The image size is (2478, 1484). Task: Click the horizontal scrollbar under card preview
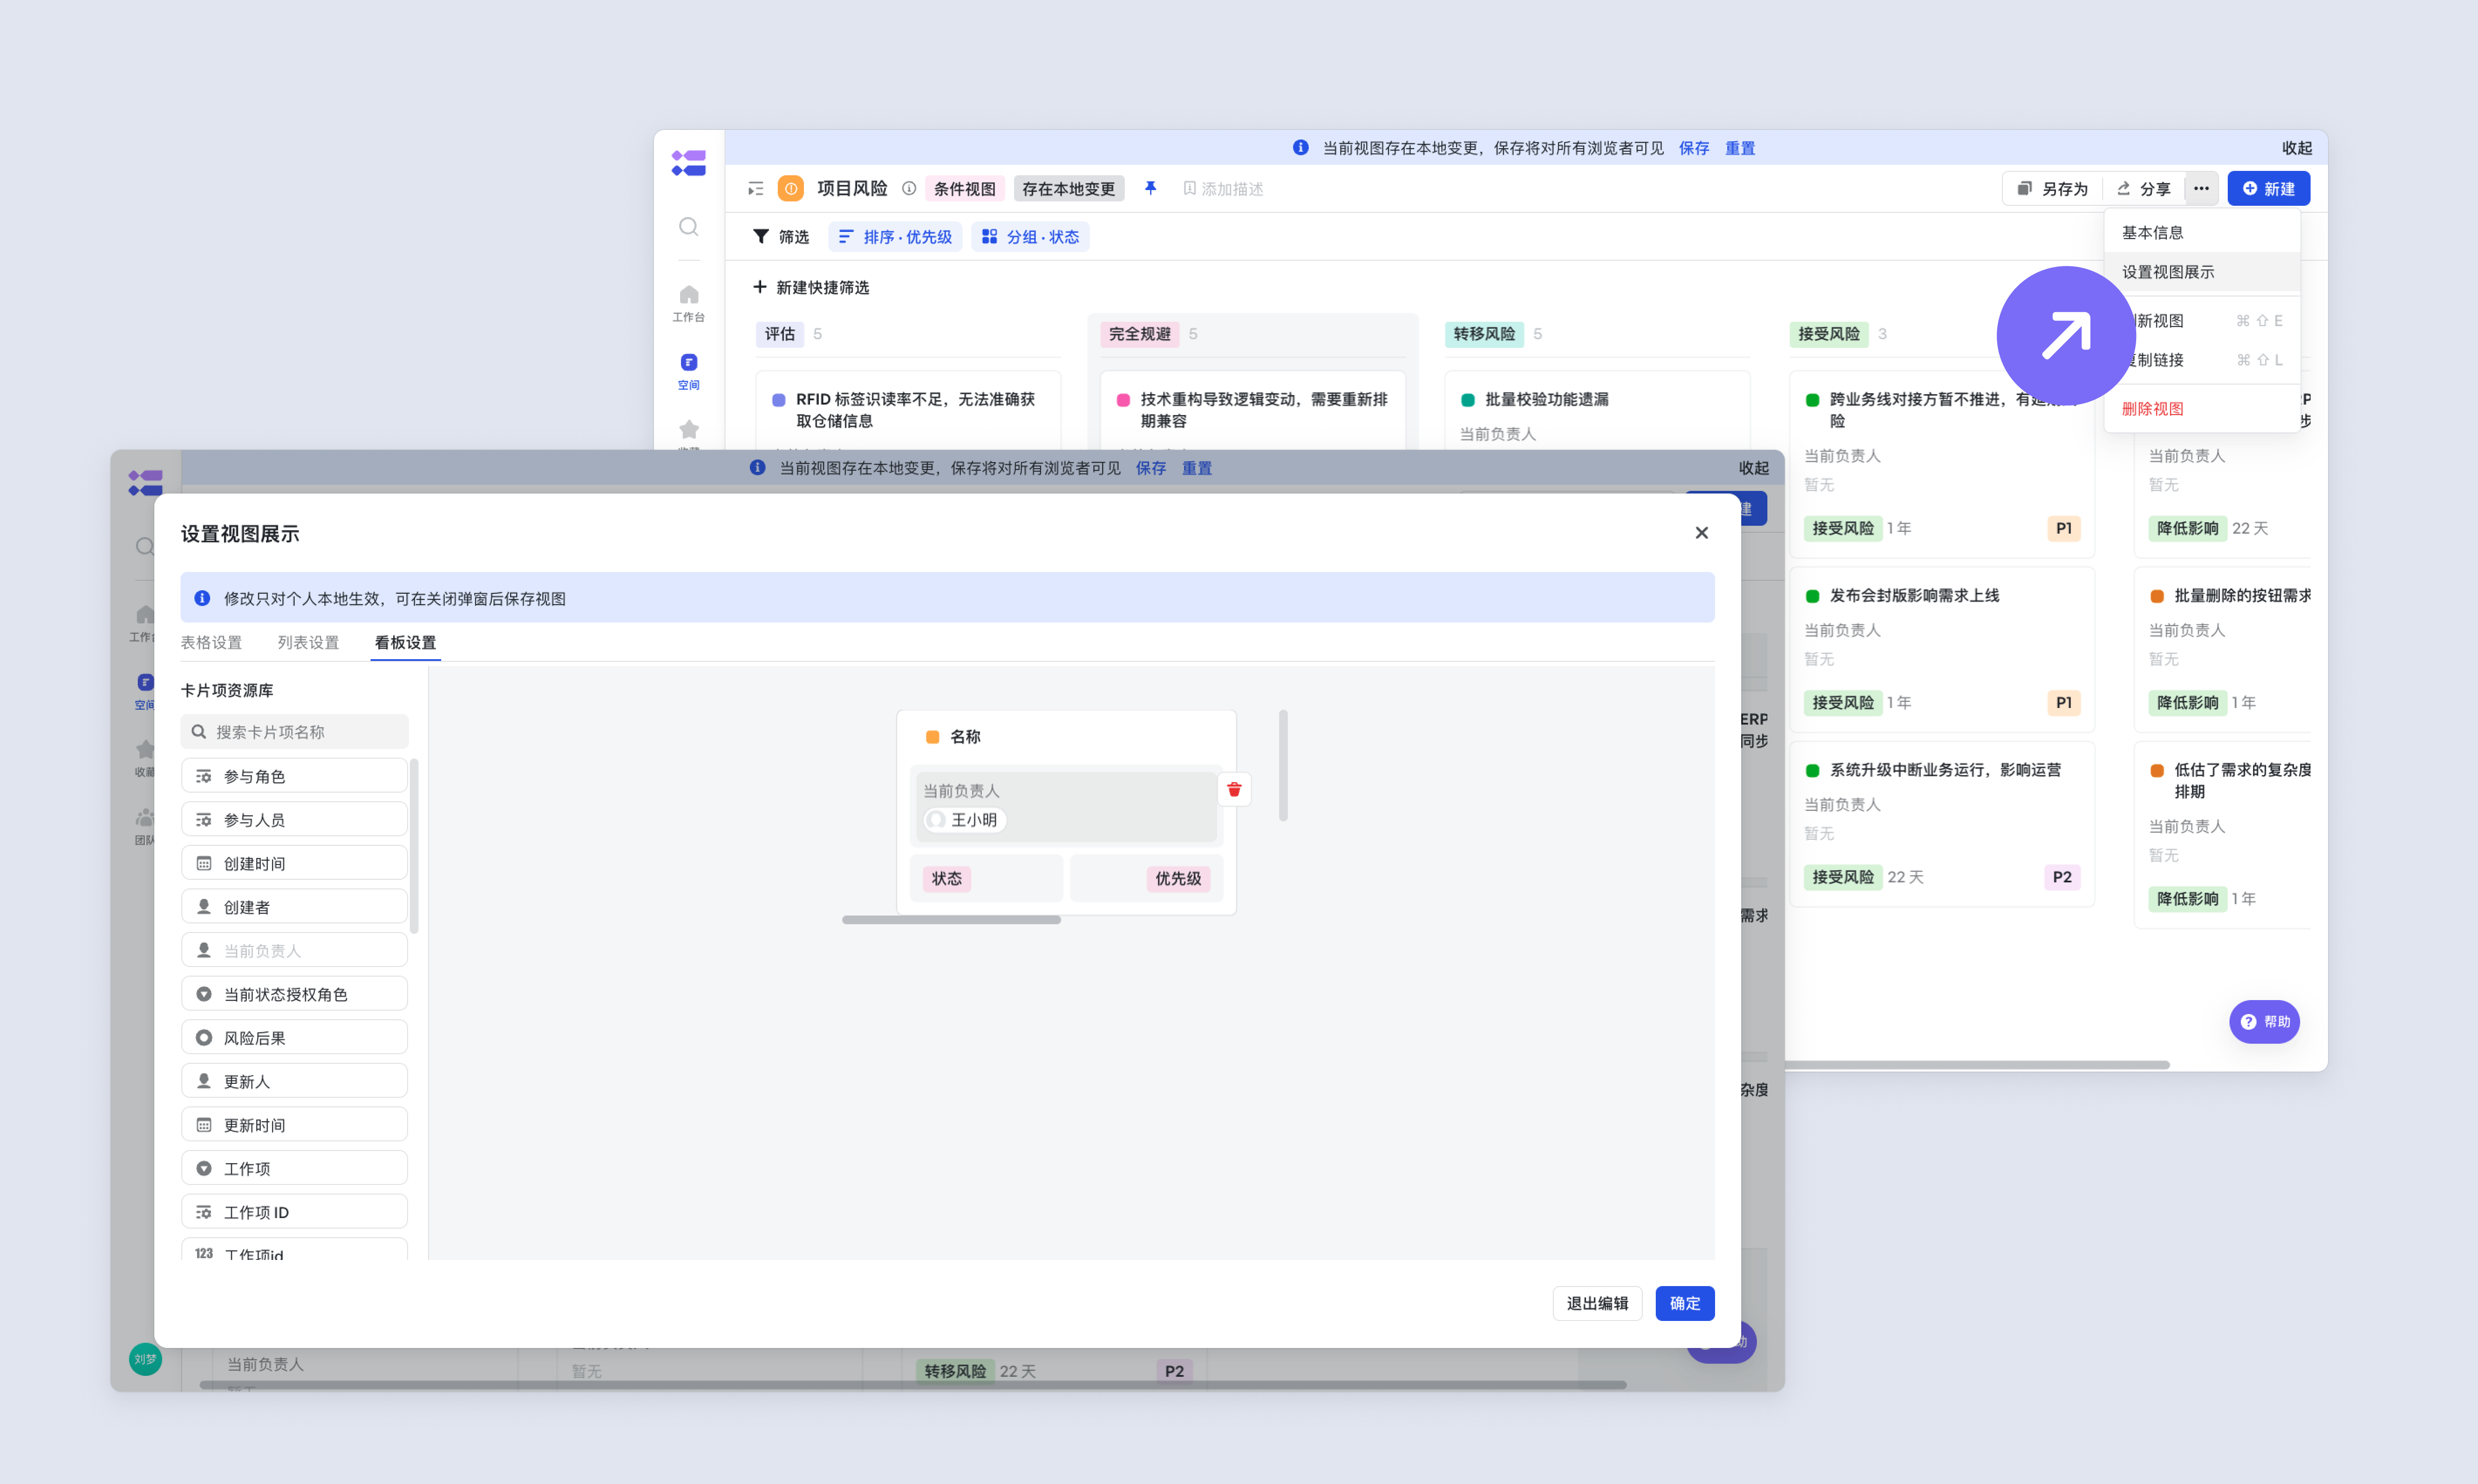click(x=951, y=920)
